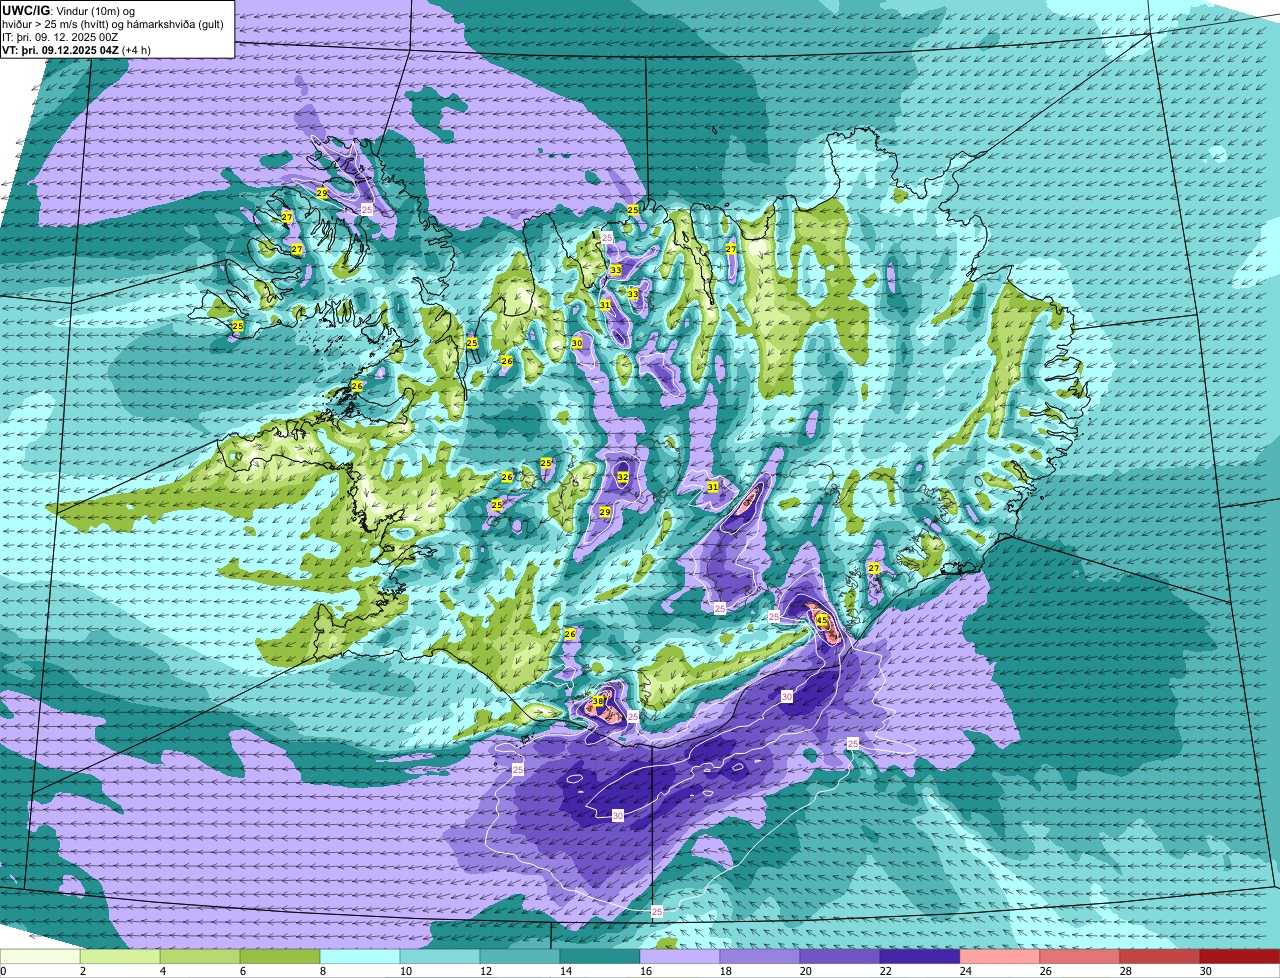Click the 'IT: þri. 09. 12. 2025 00Z' line

[58, 36]
